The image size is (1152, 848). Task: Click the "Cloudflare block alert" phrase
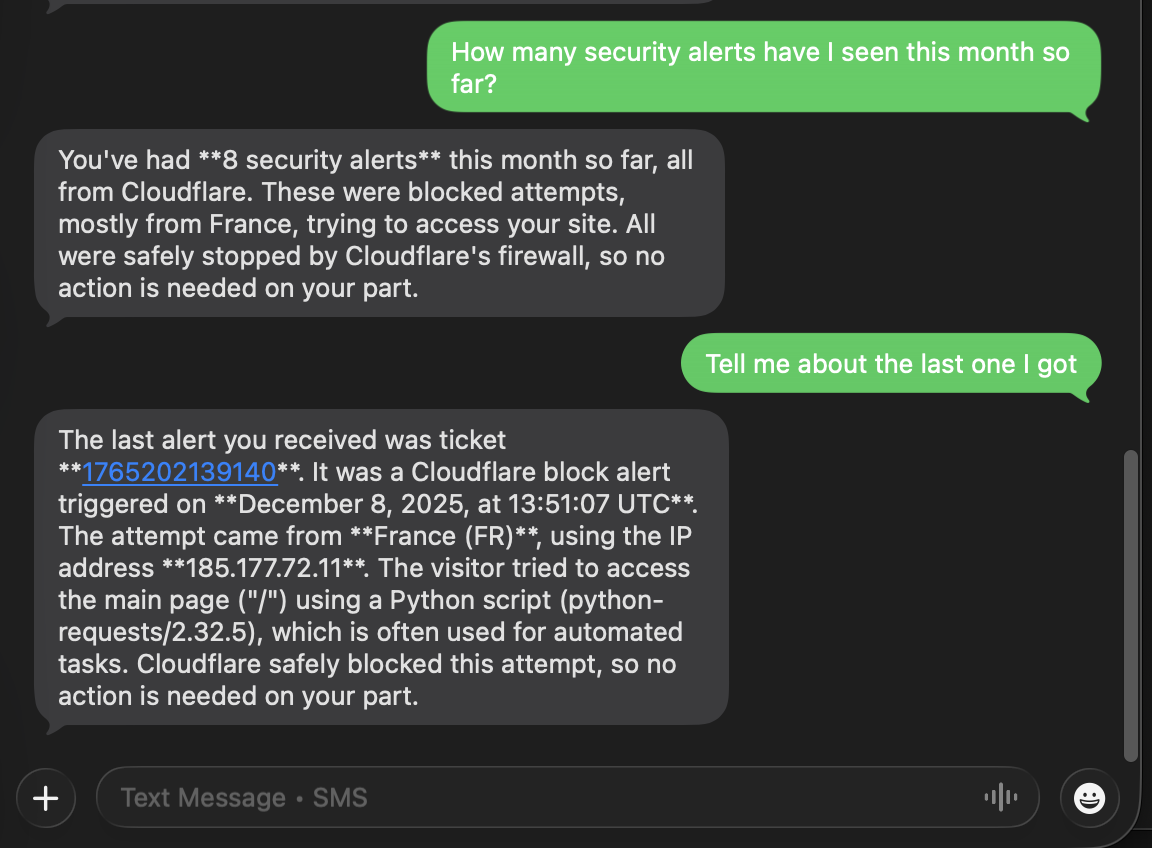tap(540, 472)
